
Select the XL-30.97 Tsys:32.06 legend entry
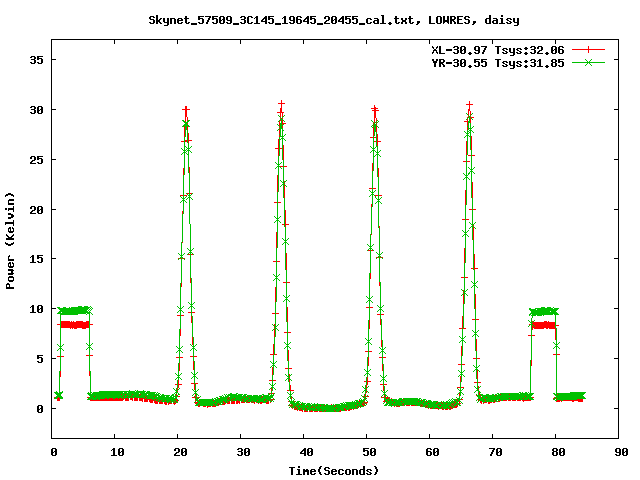[x=498, y=50]
